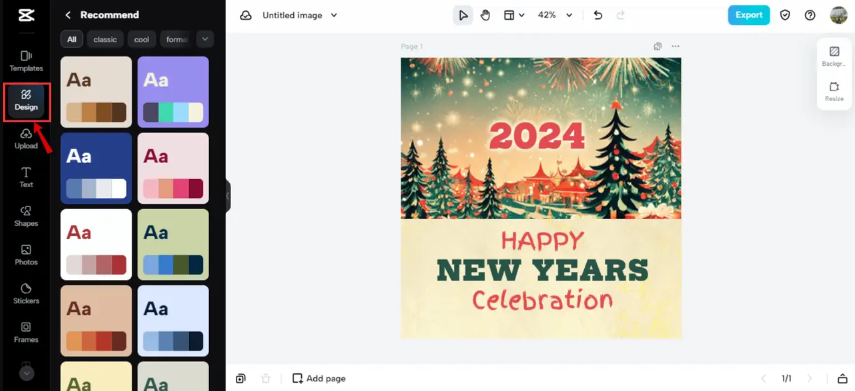
Task: Click Add page button
Action: [319, 378]
